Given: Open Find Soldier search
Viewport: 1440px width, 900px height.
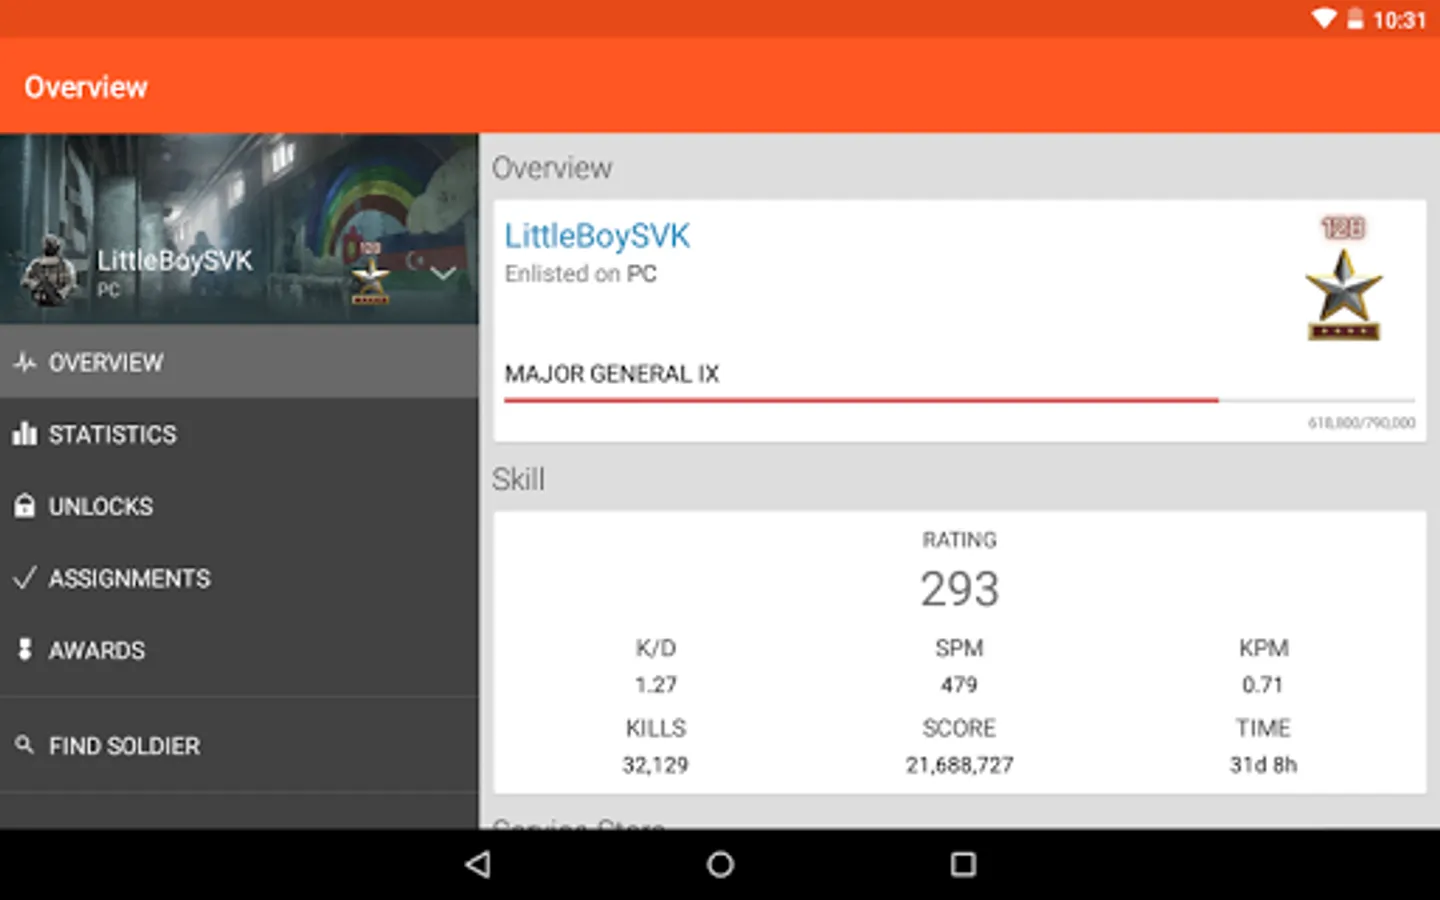Looking at the screenshot, I should tap(239, 746).
